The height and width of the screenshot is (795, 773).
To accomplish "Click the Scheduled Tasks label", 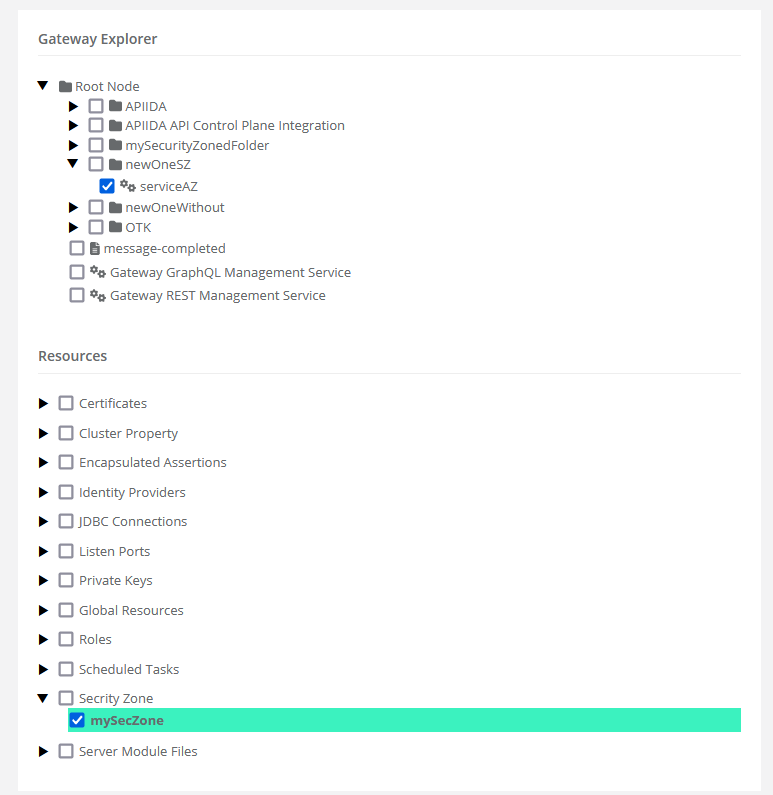I will pos(128,669).
